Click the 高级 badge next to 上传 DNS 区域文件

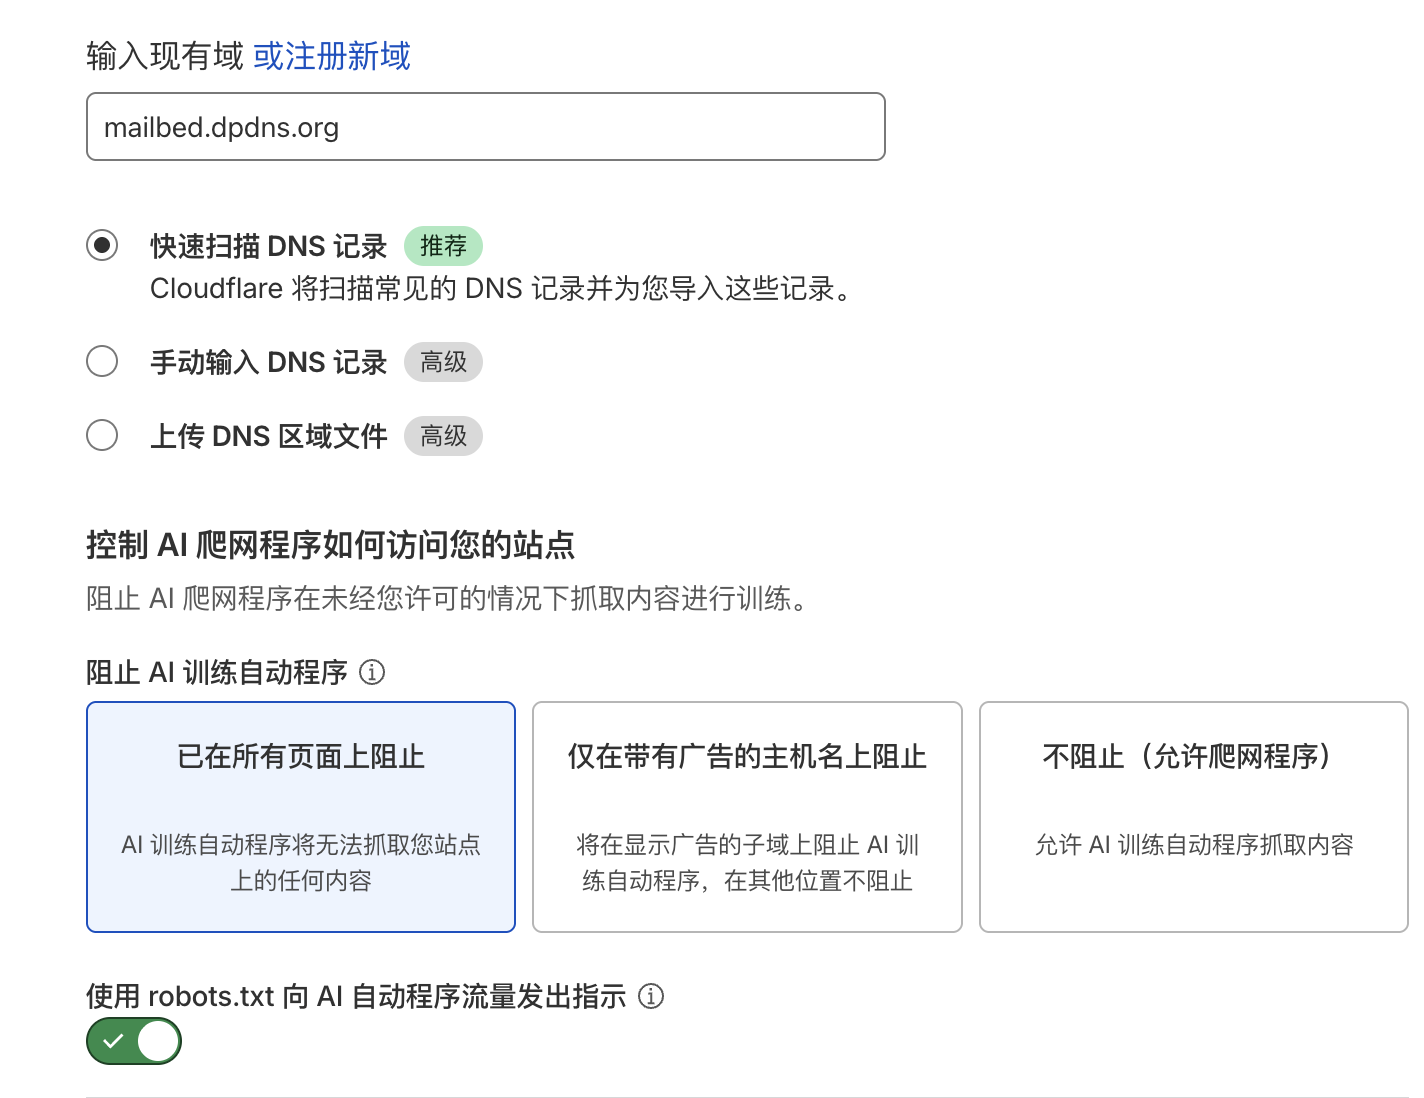(443, 436)
